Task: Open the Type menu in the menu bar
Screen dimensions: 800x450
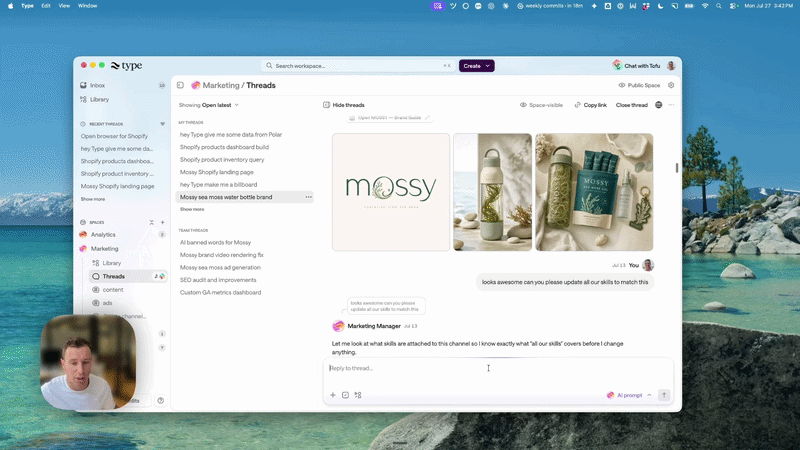Action: coord(28,6)
